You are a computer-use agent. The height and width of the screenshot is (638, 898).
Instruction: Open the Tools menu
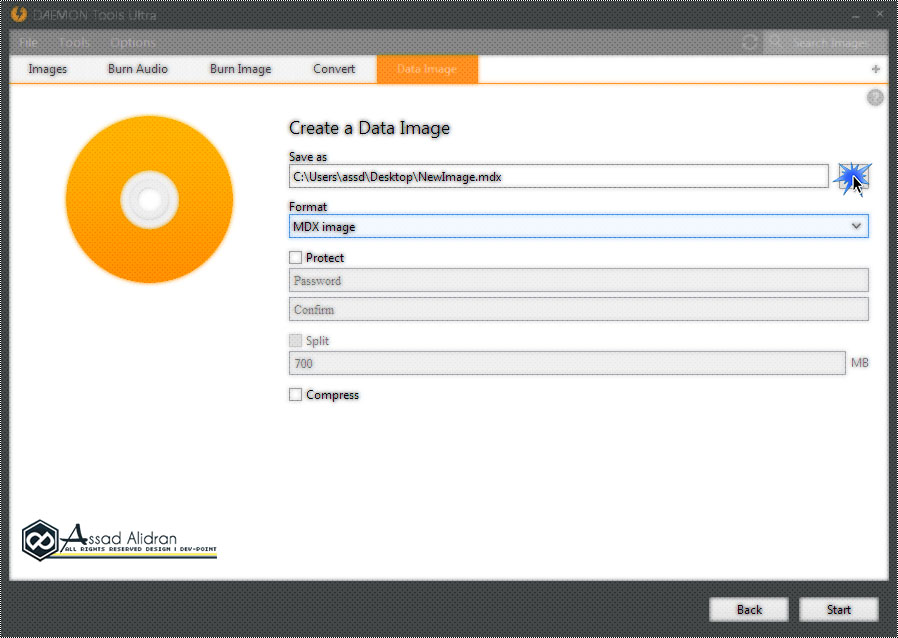pyautogui.click(x=74, y=42)
